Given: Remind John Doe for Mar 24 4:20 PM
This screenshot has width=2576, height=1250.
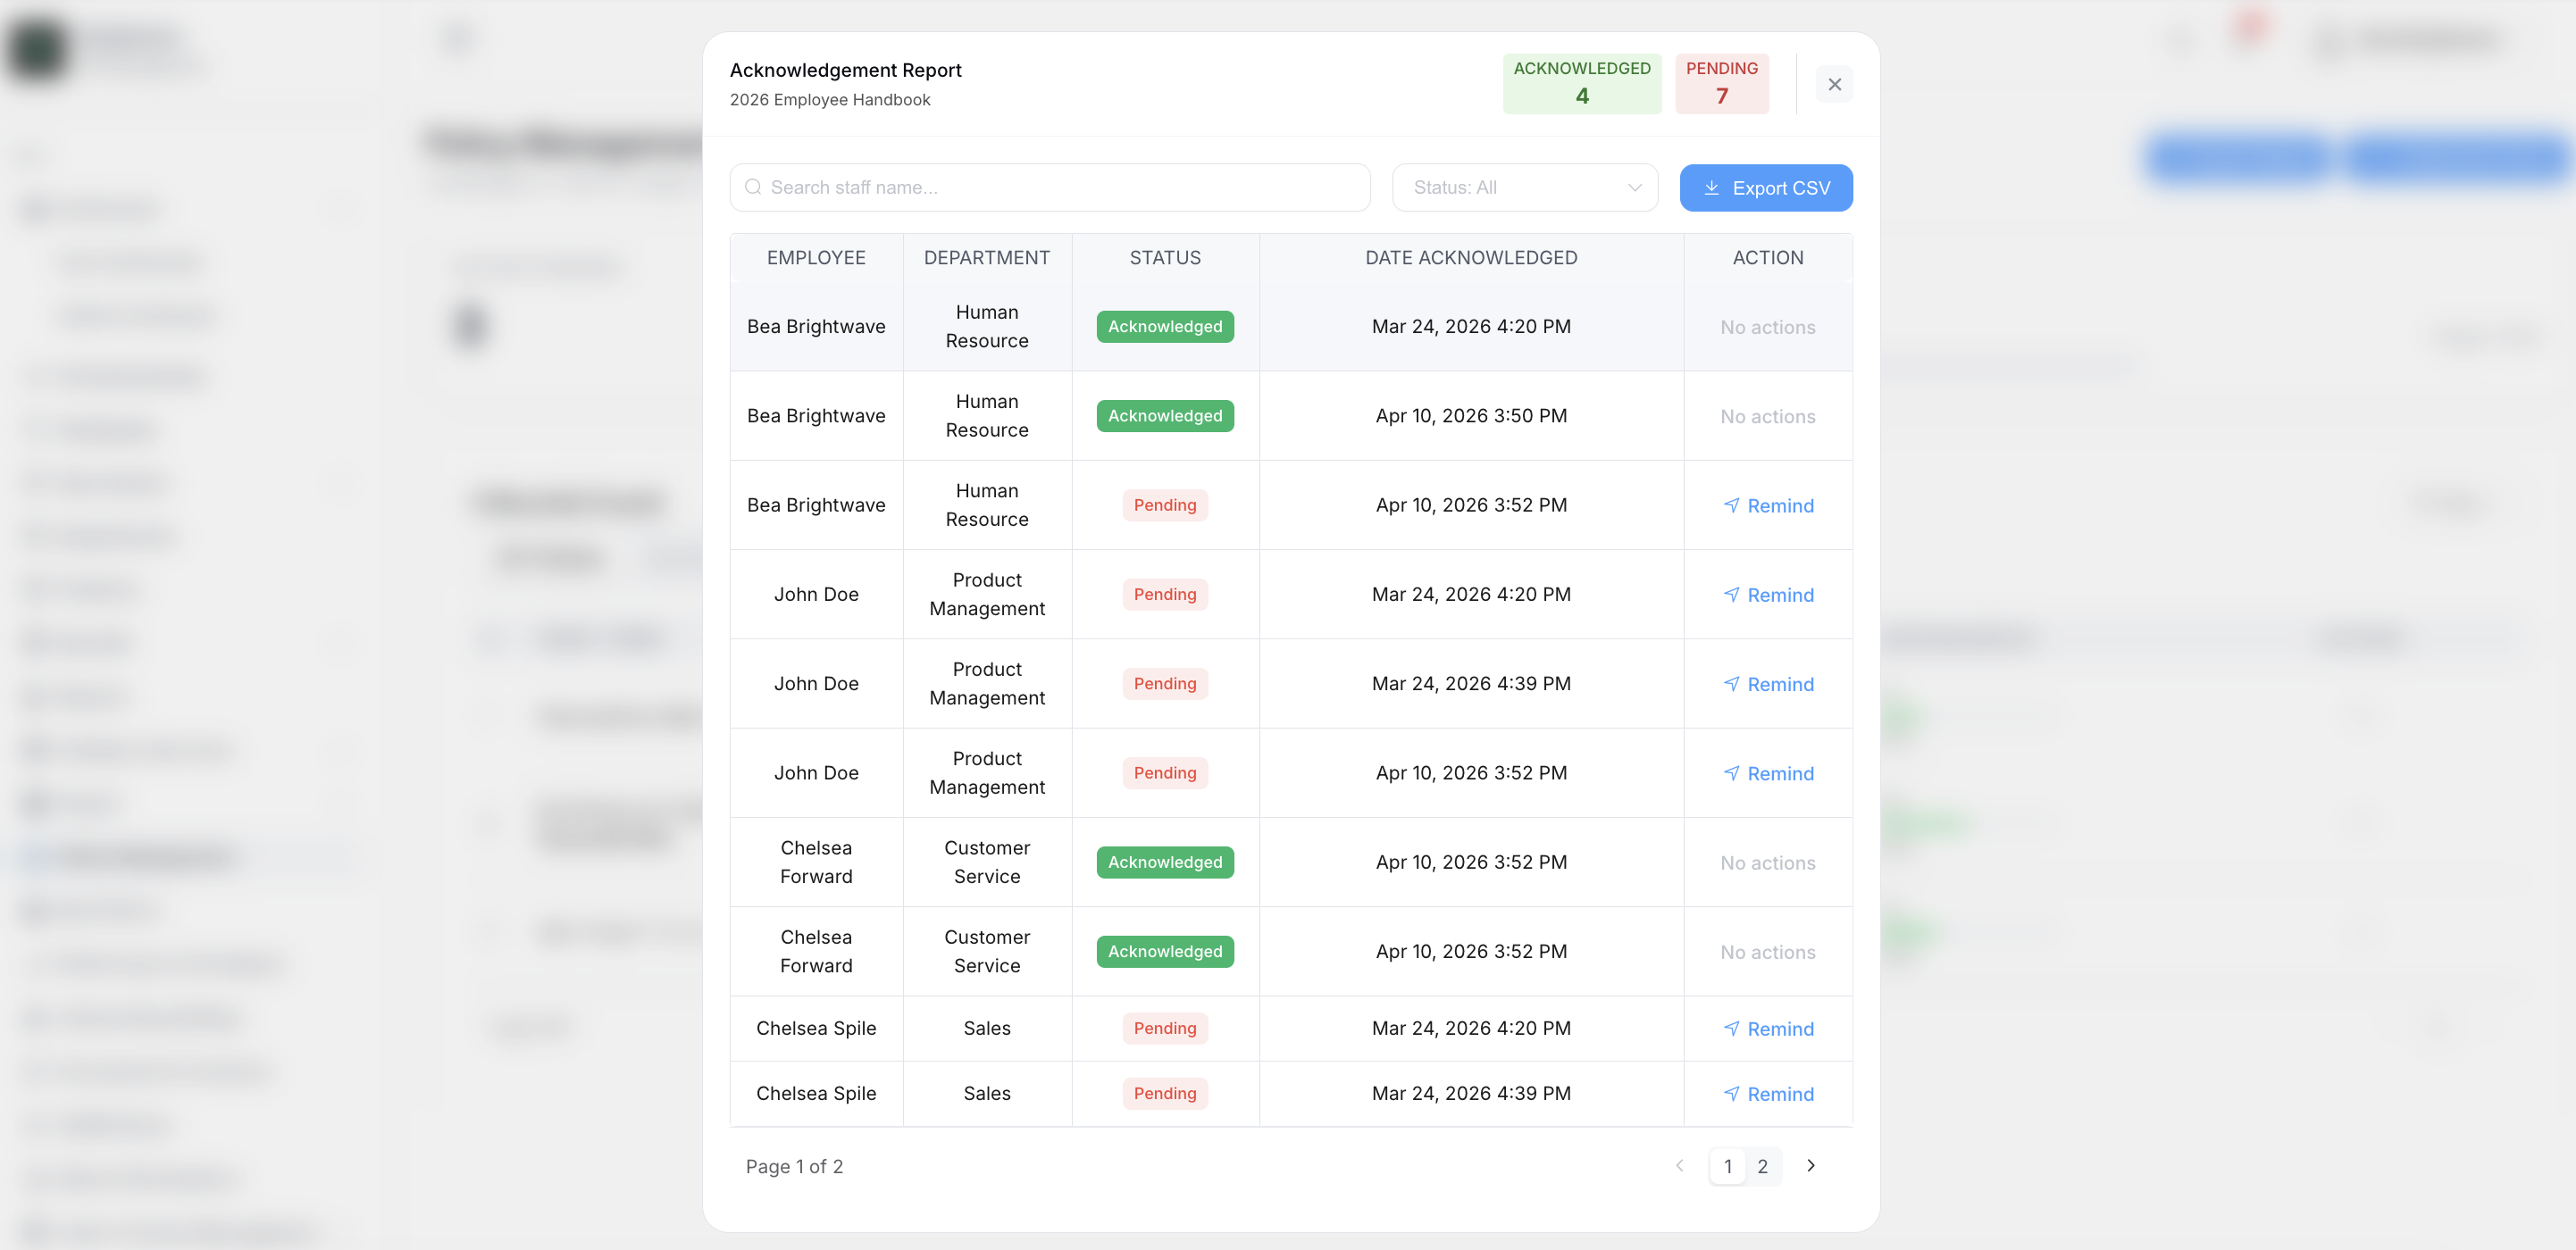Looking at the screenshot, I should click(x=1767, y=595).
